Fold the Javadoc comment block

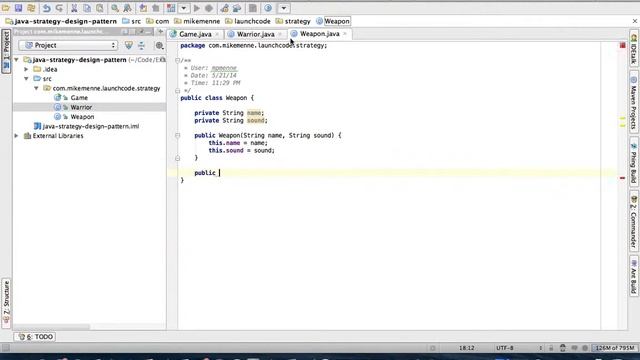178,60
